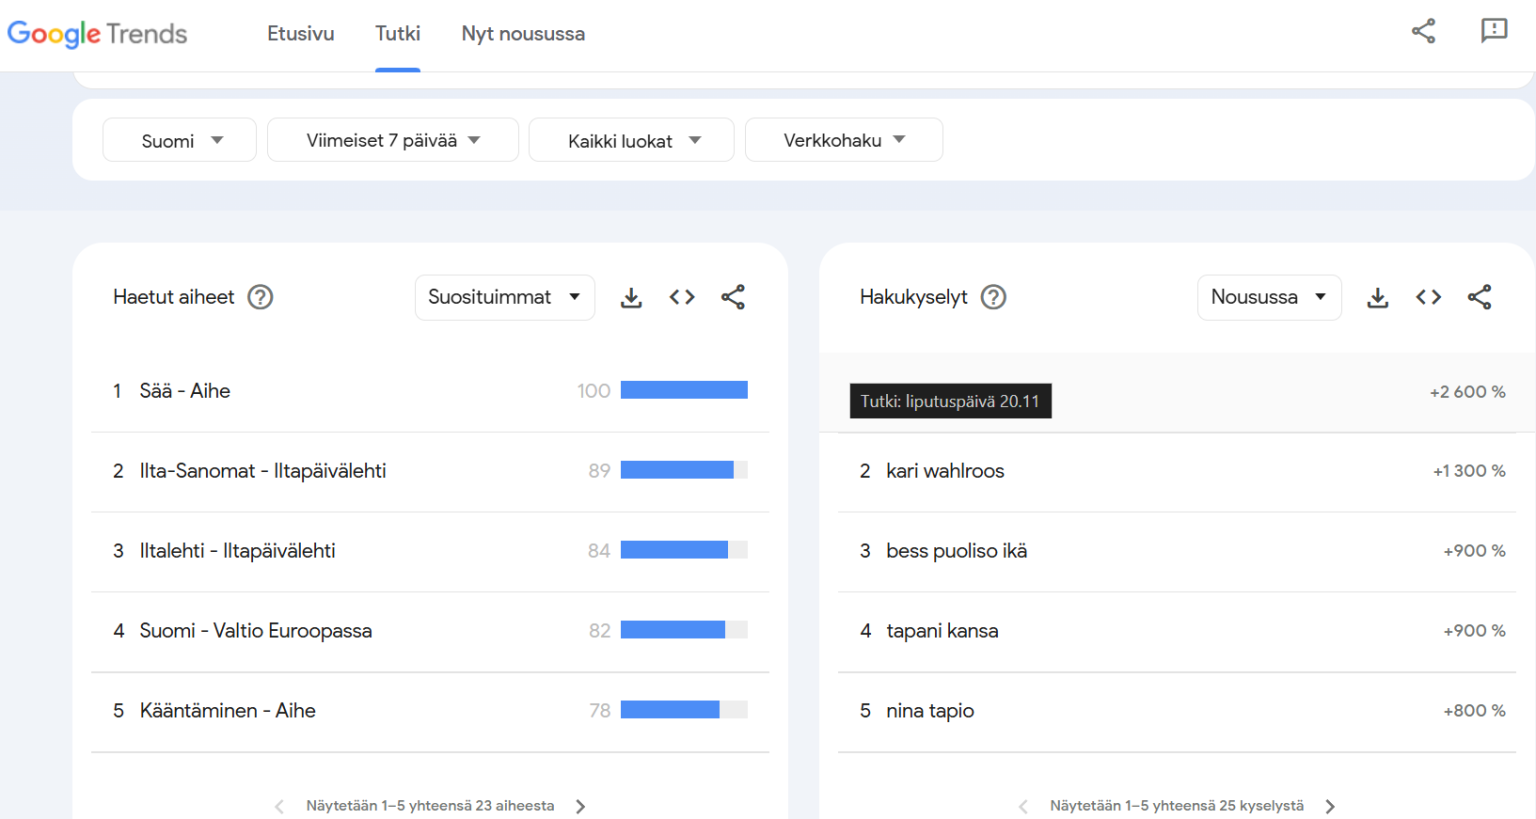Click the Hakukyselyt heading
This screenshot has width=1536, height=819.
(914, 297)
